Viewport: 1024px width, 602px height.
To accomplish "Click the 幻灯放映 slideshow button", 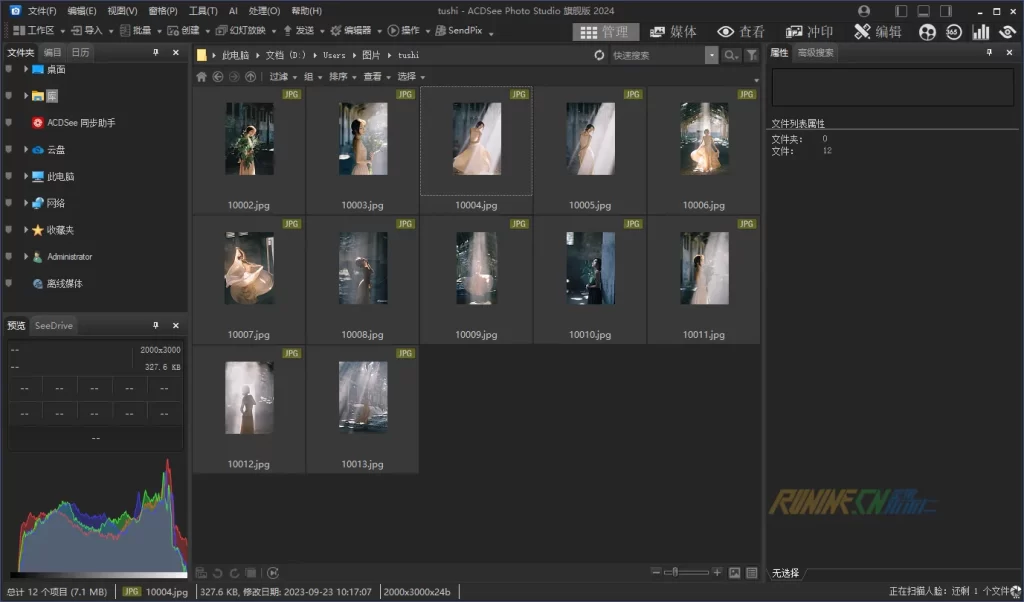I will pos(242,31).
